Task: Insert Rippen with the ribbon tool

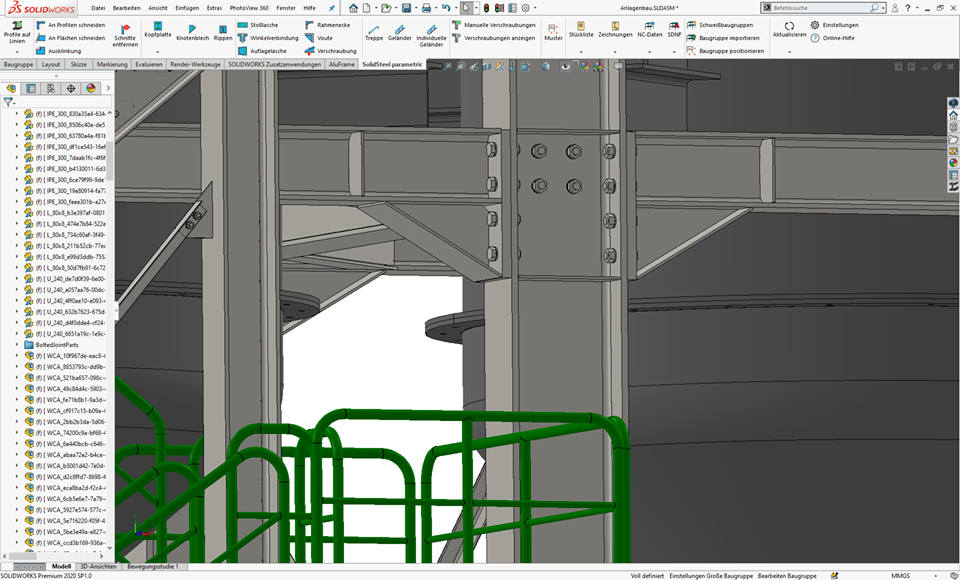Action: tap(223, 31)
